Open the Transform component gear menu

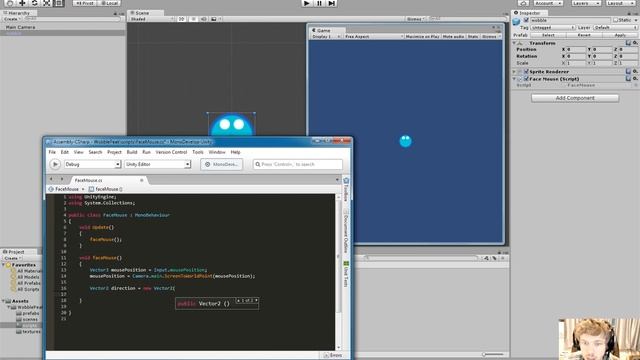click(635, 43)
